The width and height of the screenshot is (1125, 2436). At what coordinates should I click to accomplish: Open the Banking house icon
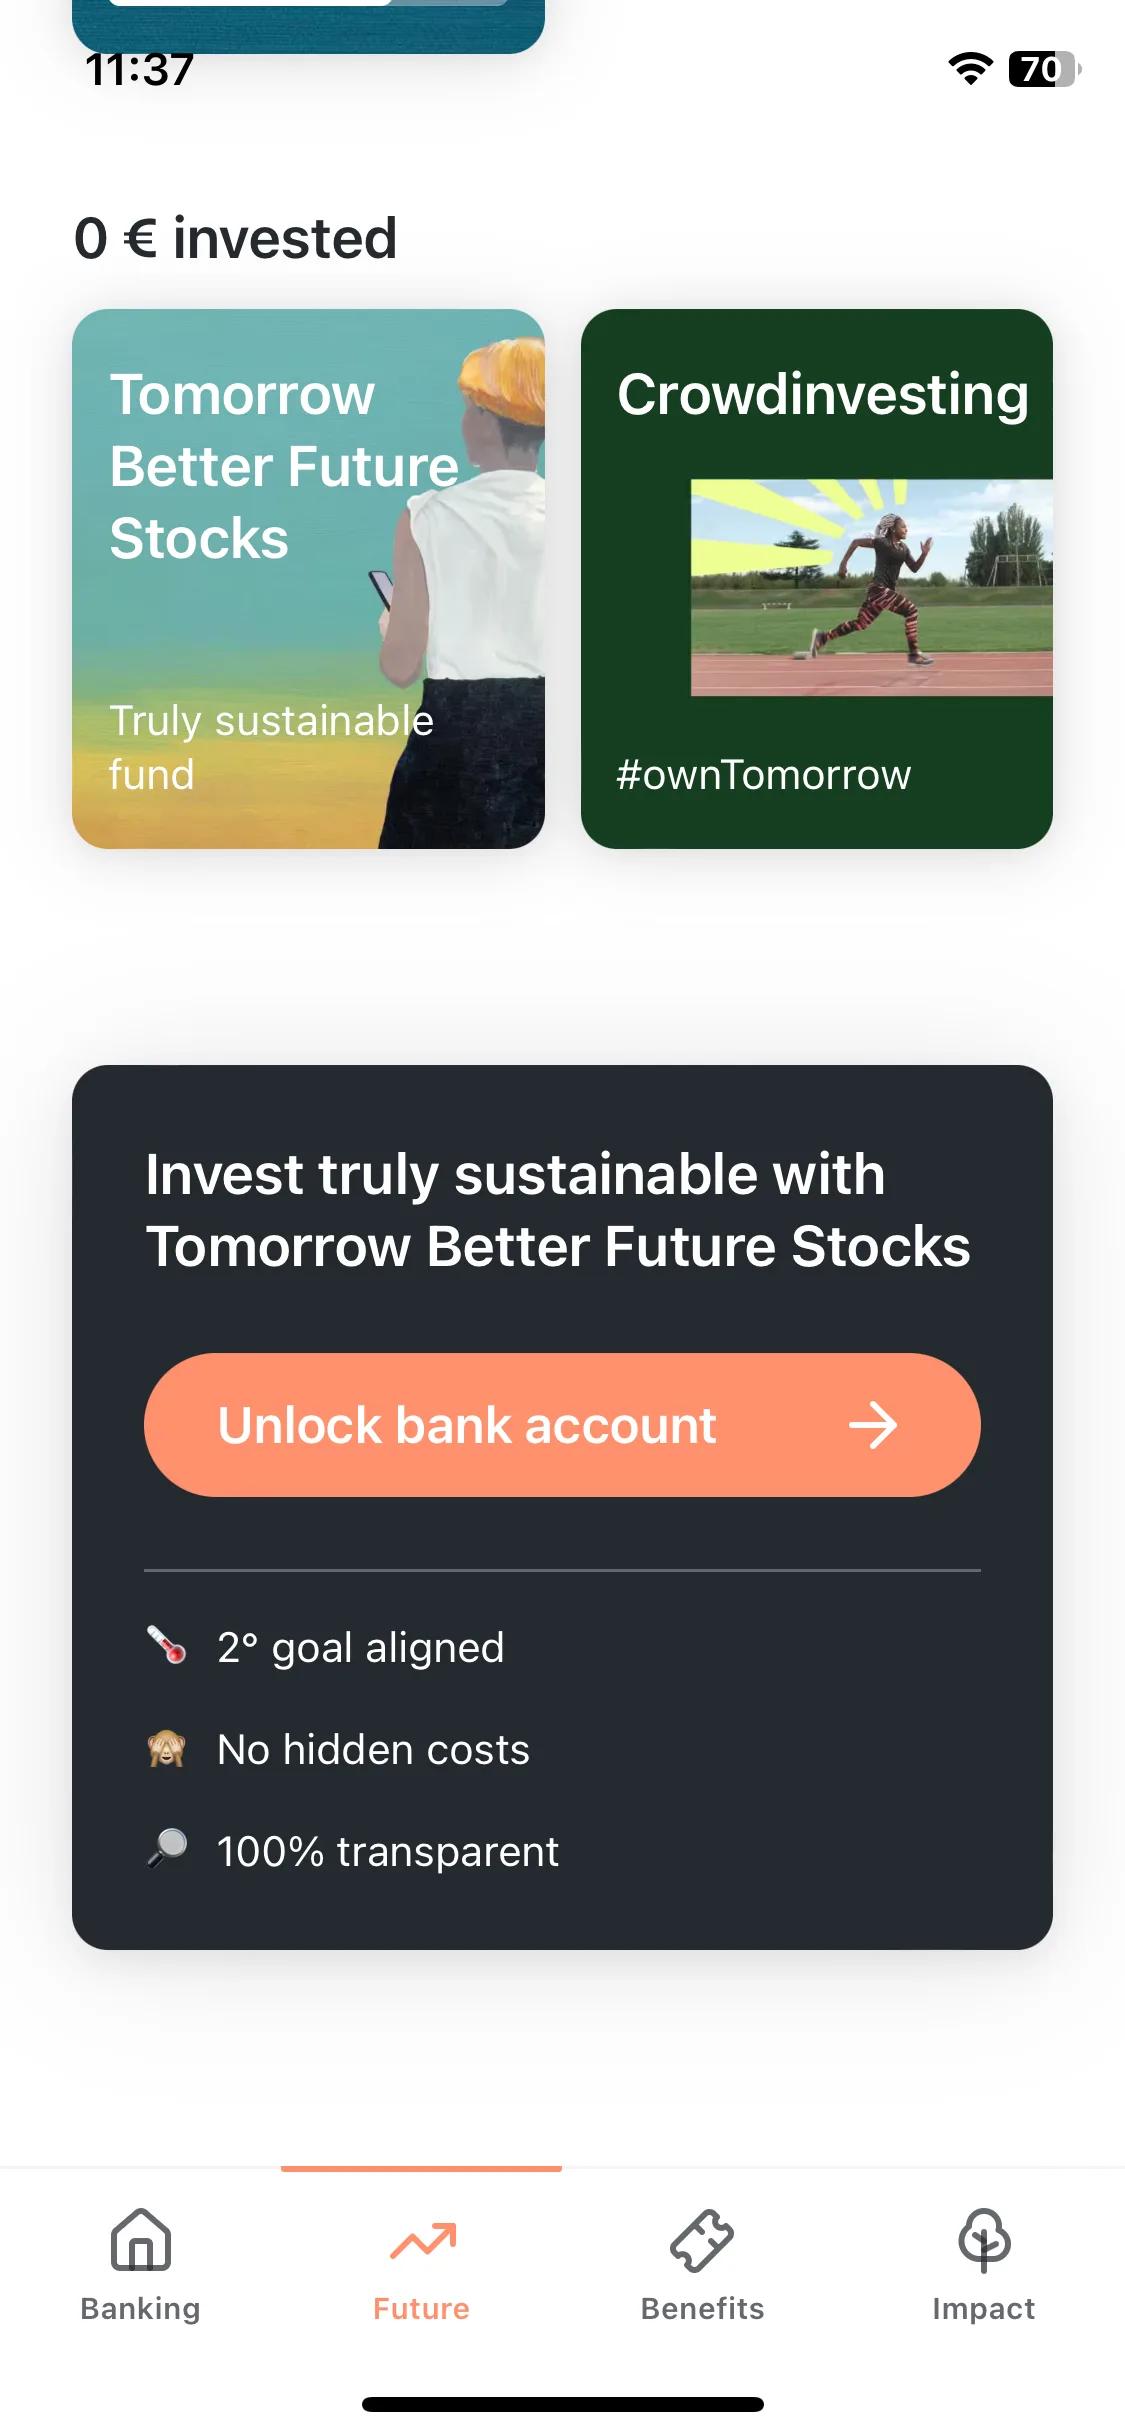(141, 2240)
